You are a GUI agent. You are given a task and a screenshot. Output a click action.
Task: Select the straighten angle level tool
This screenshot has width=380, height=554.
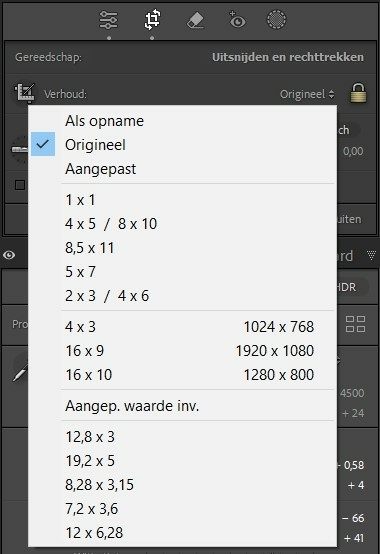tap(19, 149)
